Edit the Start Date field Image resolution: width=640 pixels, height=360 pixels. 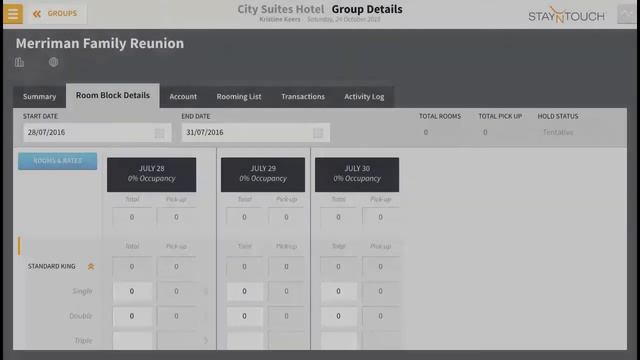point(97,133)
